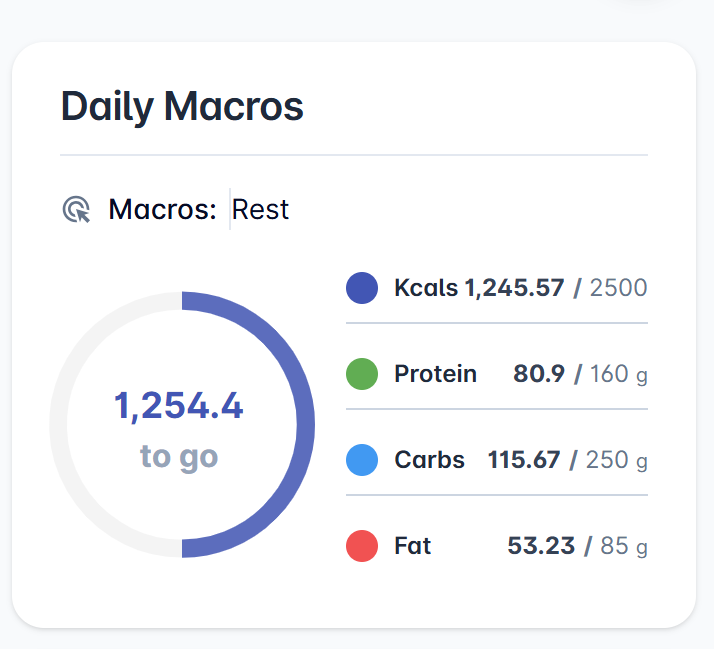Click the Daily Macros heading
This screenshot has width=714, height=649.
[182, 107]
